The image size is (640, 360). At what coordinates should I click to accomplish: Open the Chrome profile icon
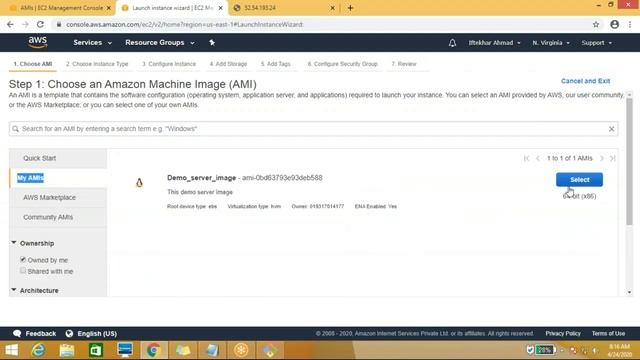[x=614, y=24]
